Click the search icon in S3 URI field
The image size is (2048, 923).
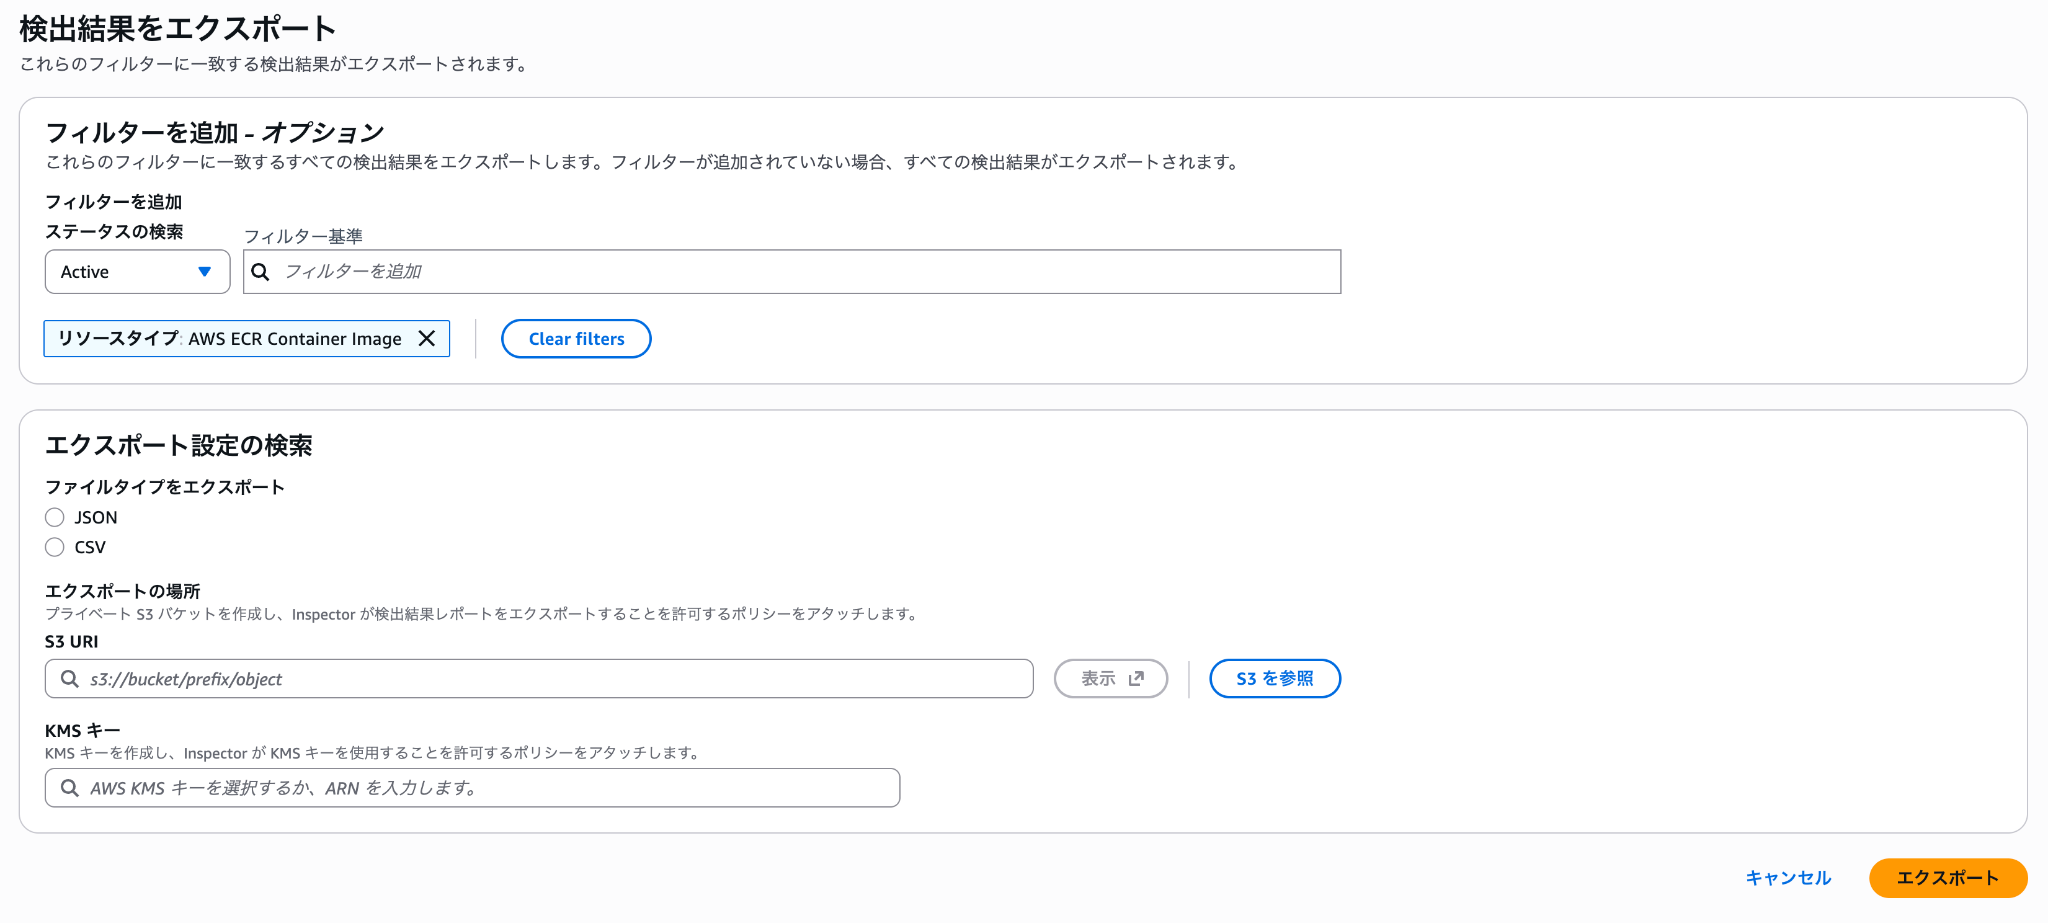tap(69, 679)
